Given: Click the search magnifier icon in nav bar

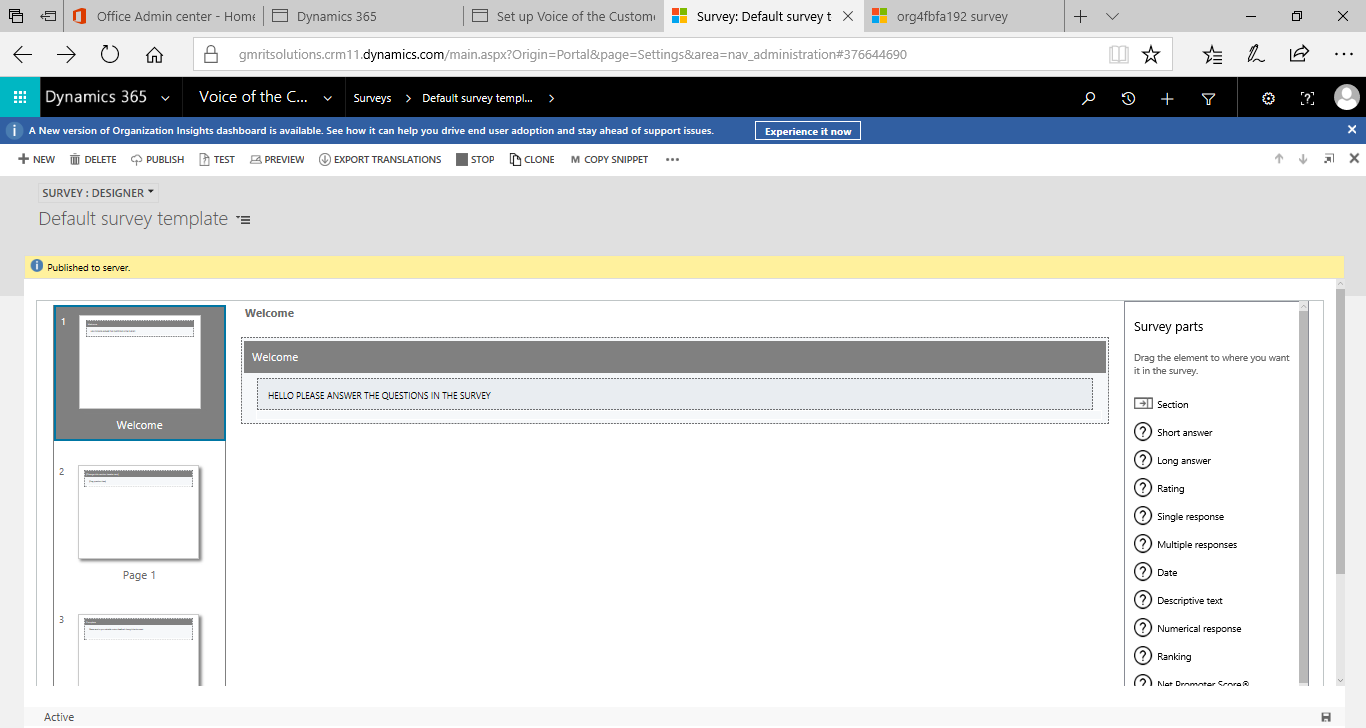Looking at the screenshot, I should (x=1089, y=98).
